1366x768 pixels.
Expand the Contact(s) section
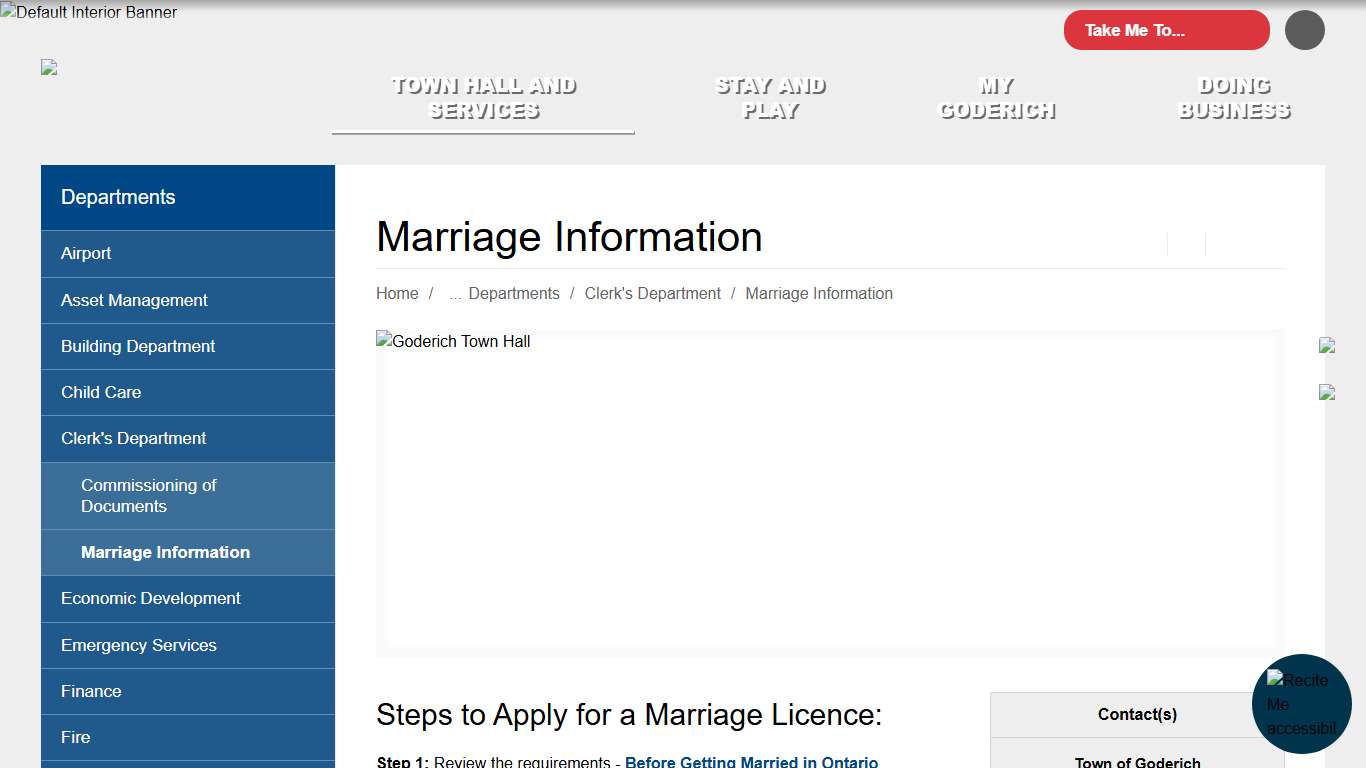click(1137, 714)
